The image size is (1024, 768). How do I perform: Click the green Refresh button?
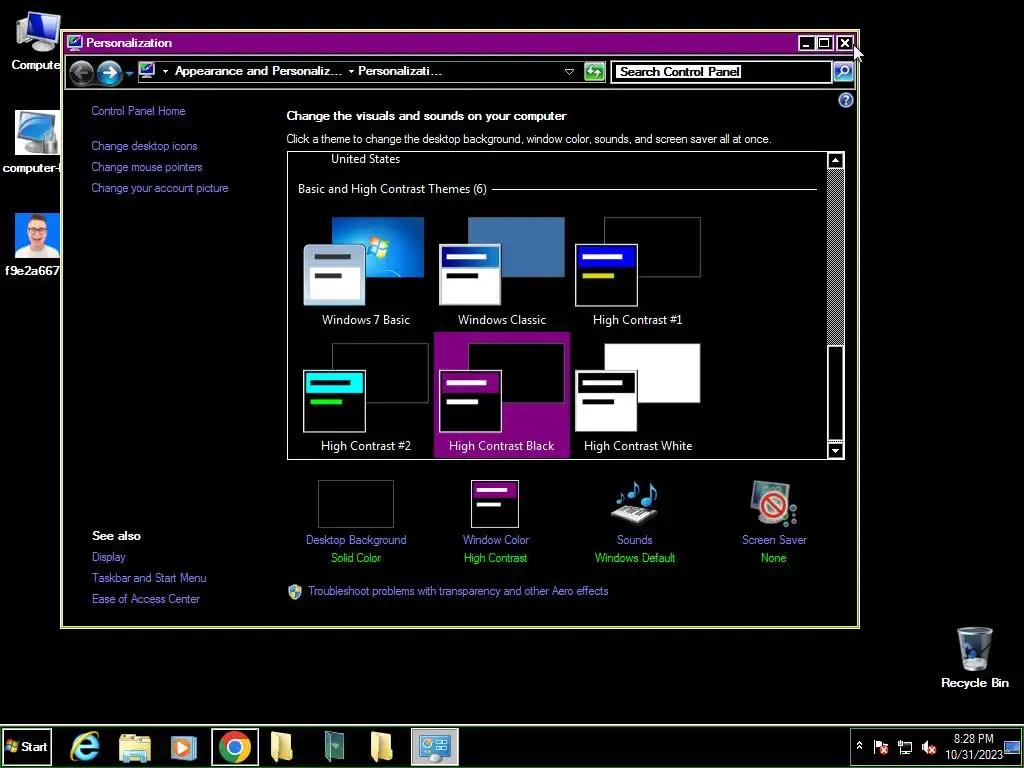click(594, 72)
